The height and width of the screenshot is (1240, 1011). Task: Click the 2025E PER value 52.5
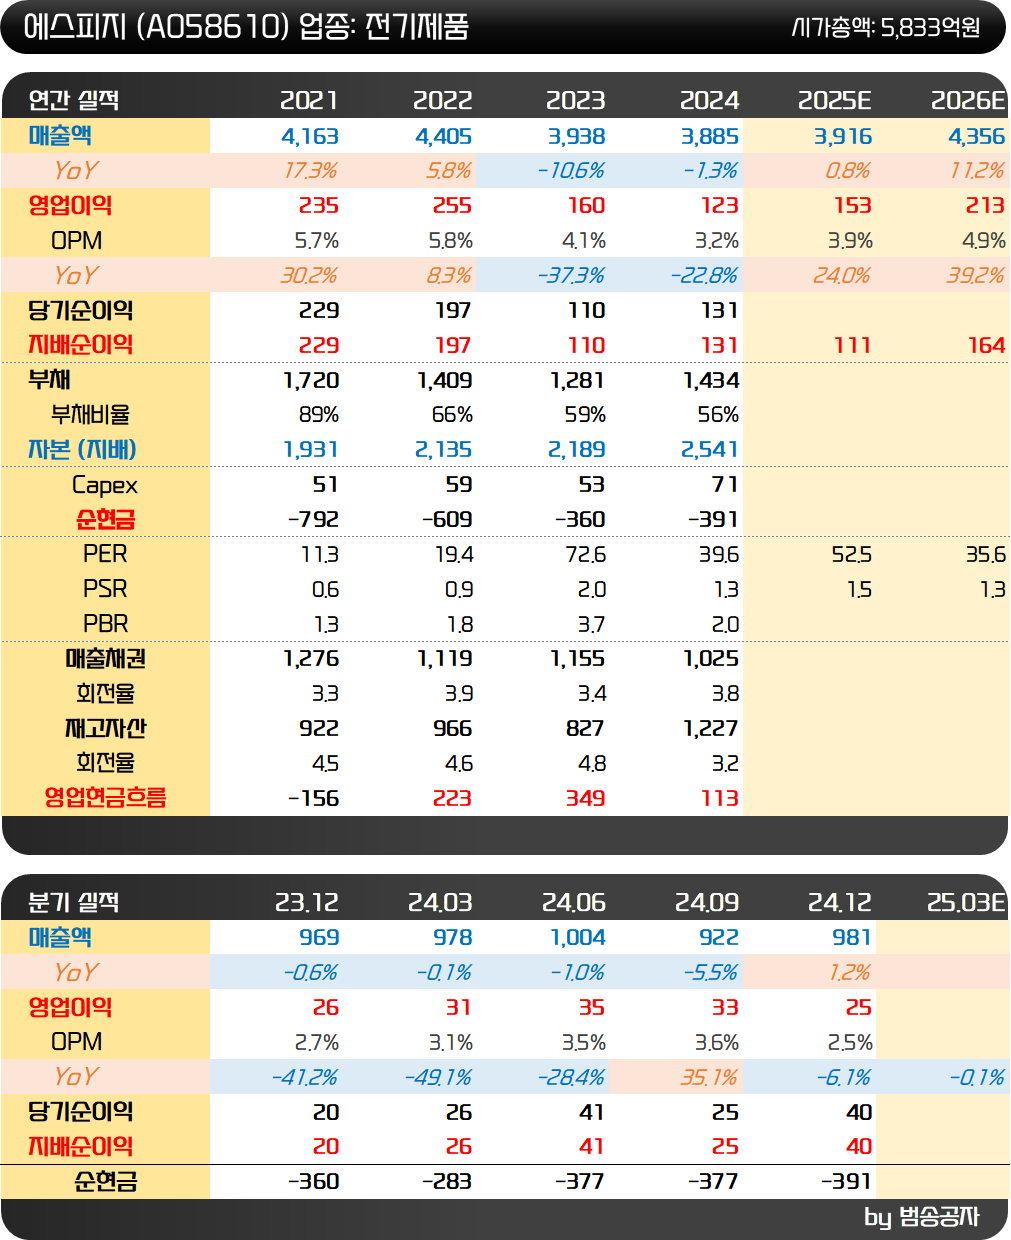(851, 554)
